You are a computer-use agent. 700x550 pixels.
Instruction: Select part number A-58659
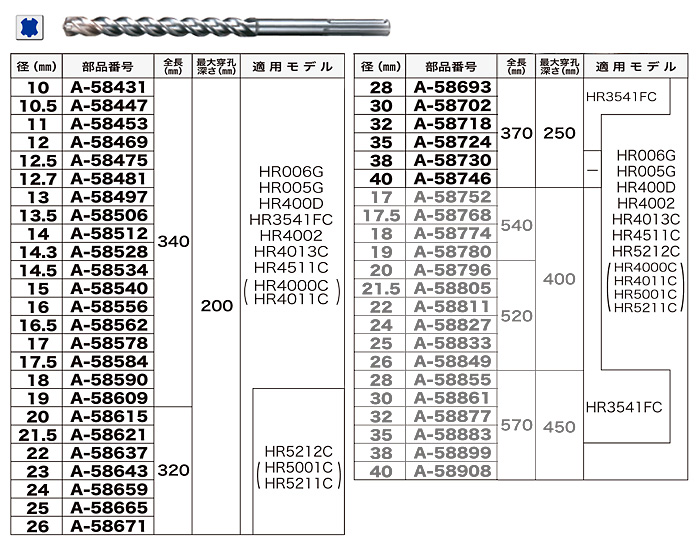click(x=109, y=490)
